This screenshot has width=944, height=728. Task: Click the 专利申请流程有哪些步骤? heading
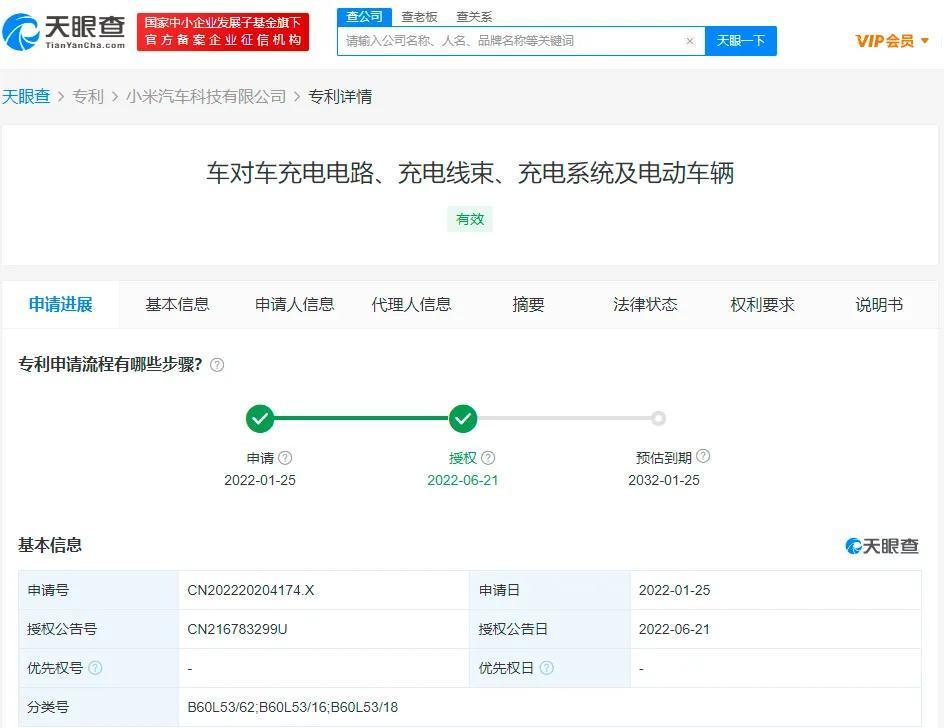click(110, 364)
